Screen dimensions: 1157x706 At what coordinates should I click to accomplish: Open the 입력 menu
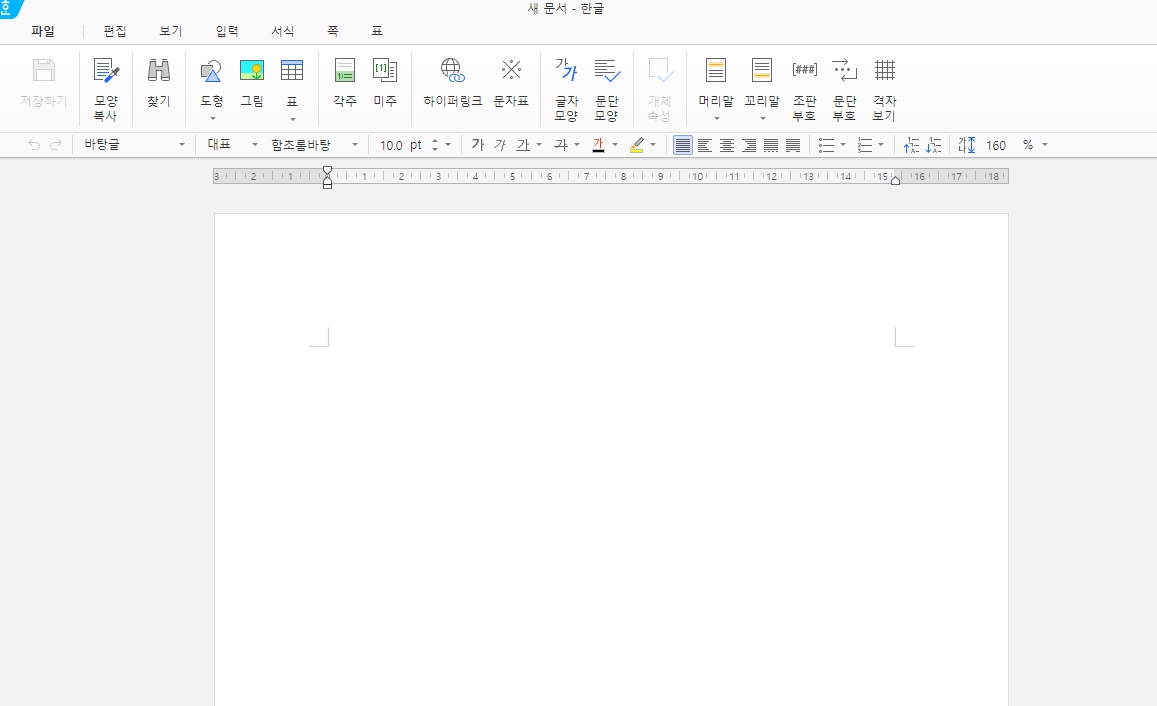click(x=227, y=31)
